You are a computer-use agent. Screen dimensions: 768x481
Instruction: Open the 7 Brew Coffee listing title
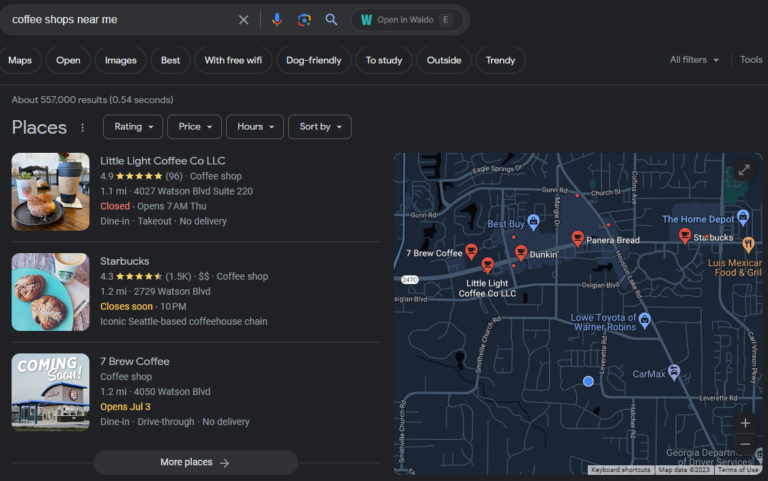coord(135,361)
